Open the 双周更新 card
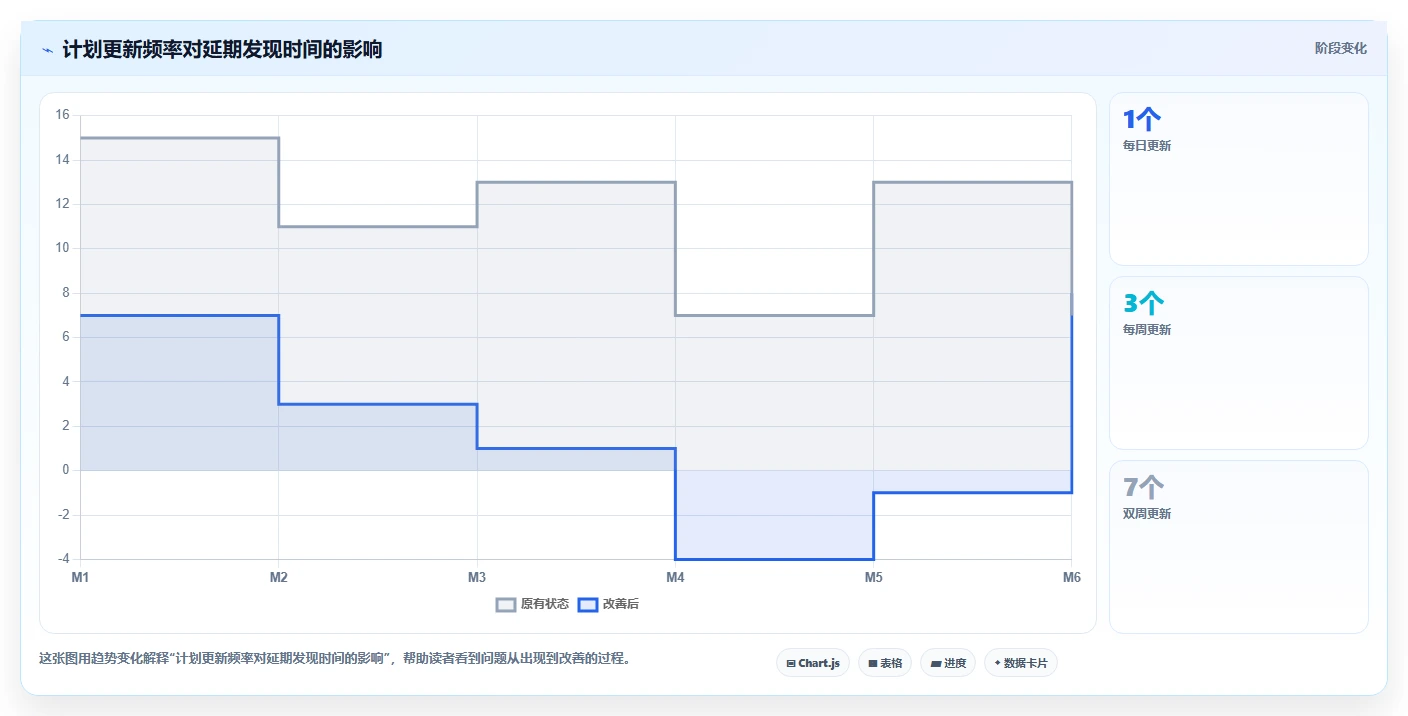The image size is (1408, 716). (x=1238, y=547)
